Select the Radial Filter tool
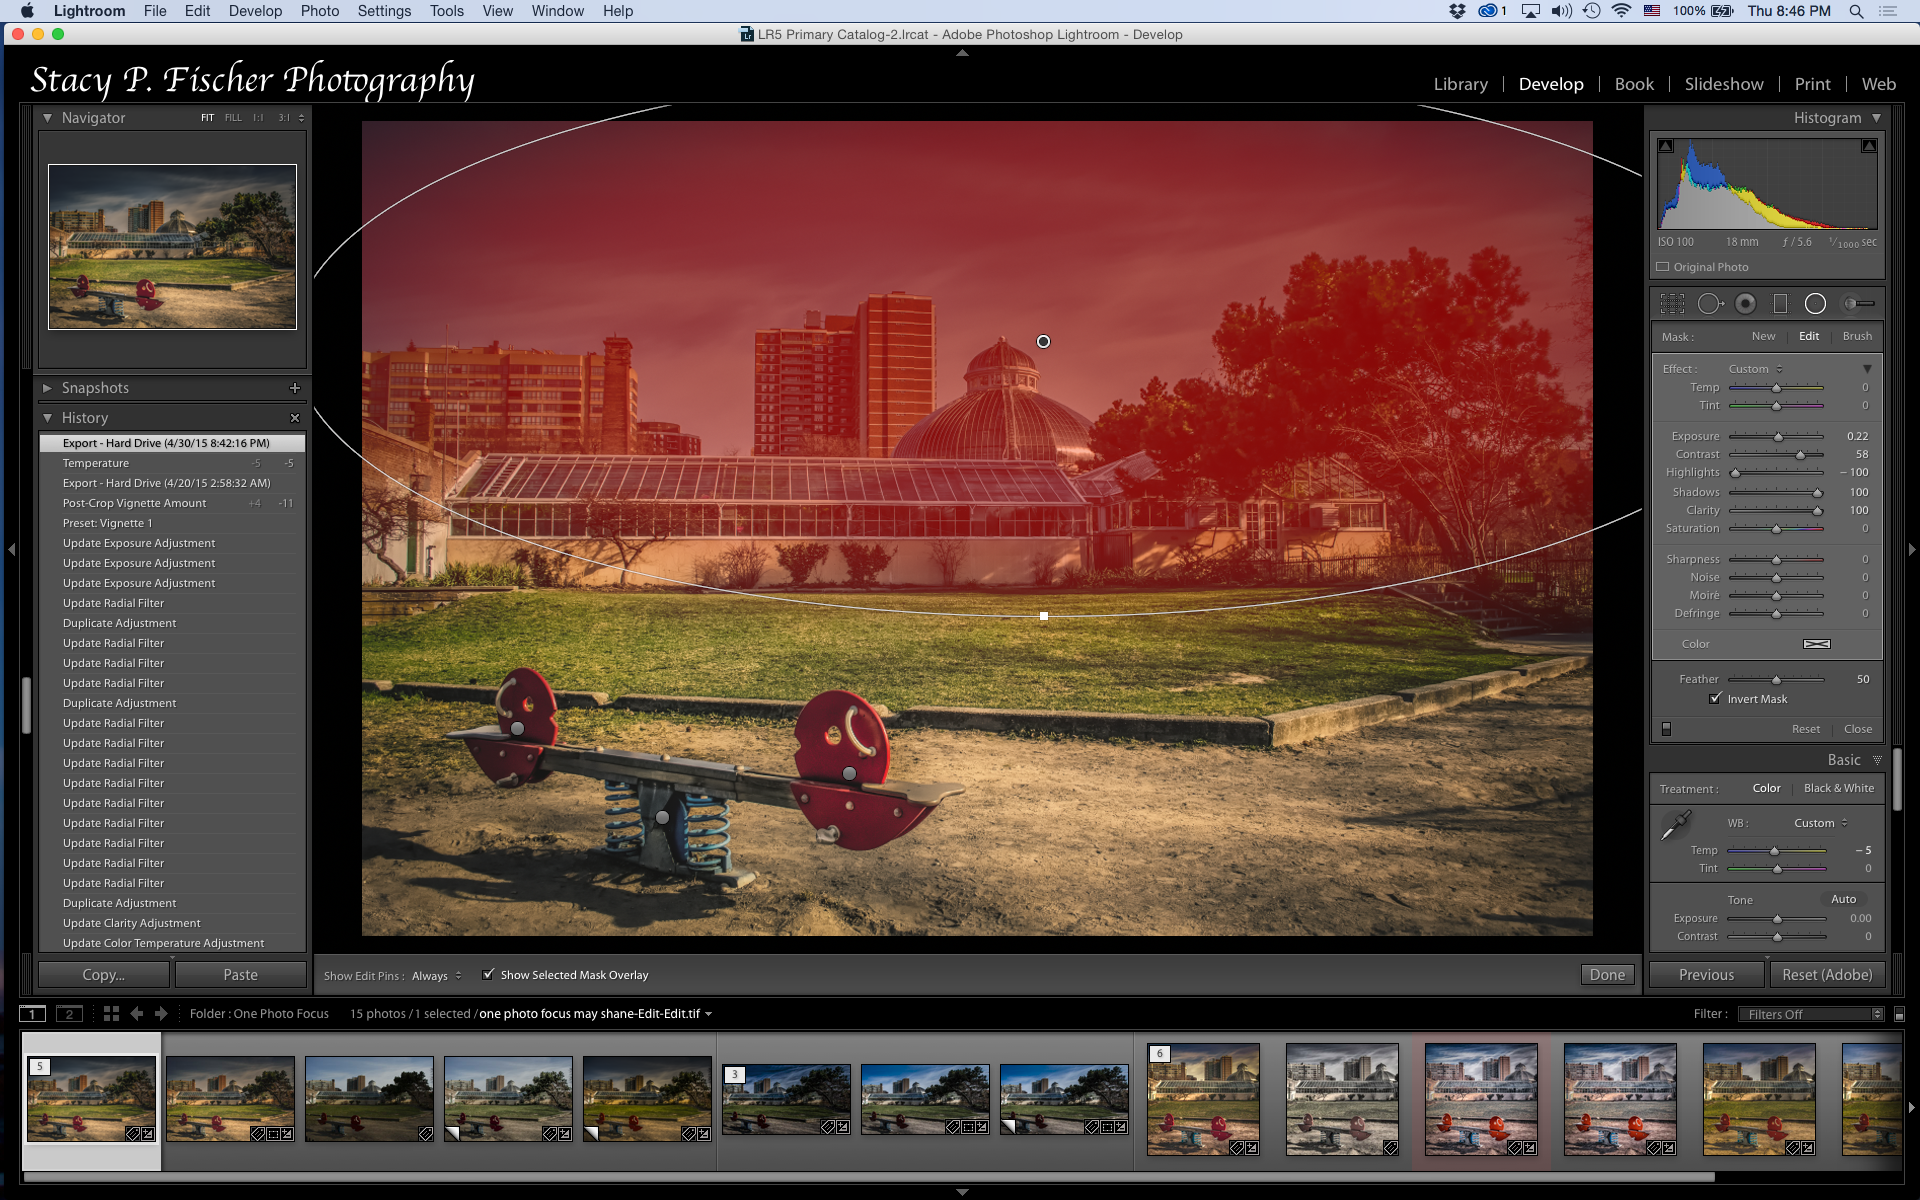Image resolution: width=1920 pixels, height=1200 pixels. pyautogui.click(x=1815, y=304)
